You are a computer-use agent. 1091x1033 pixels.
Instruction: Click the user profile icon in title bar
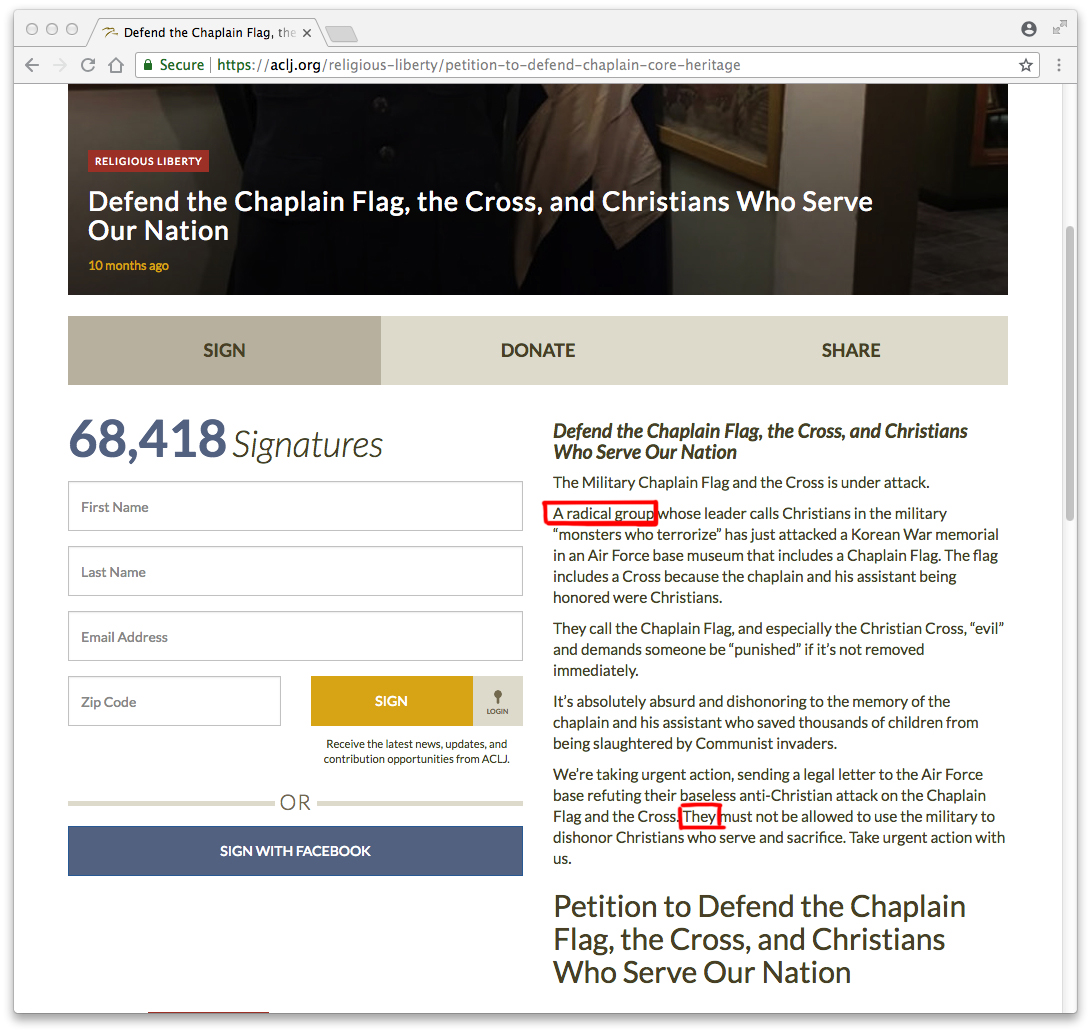1029,29
